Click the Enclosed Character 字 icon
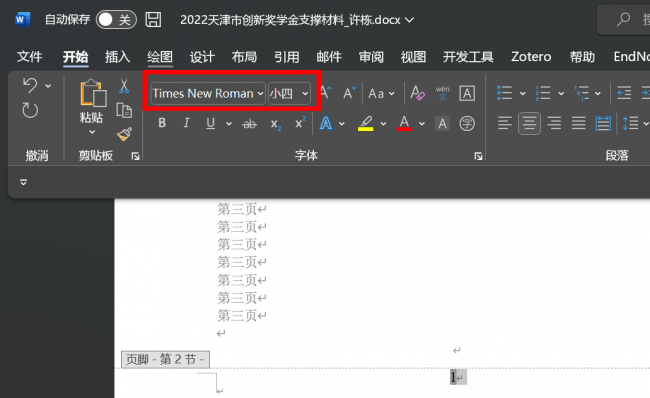The image size is (650, 398). point(467,124)
